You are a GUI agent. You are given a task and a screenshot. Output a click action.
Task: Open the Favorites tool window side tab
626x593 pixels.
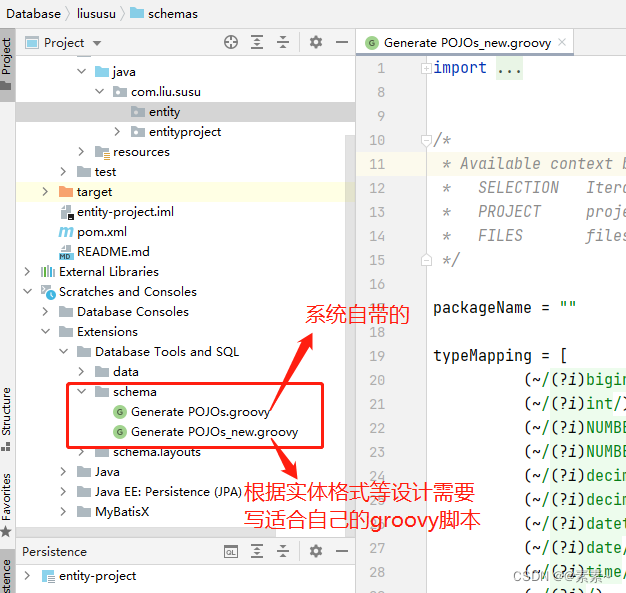pos(6,504)
